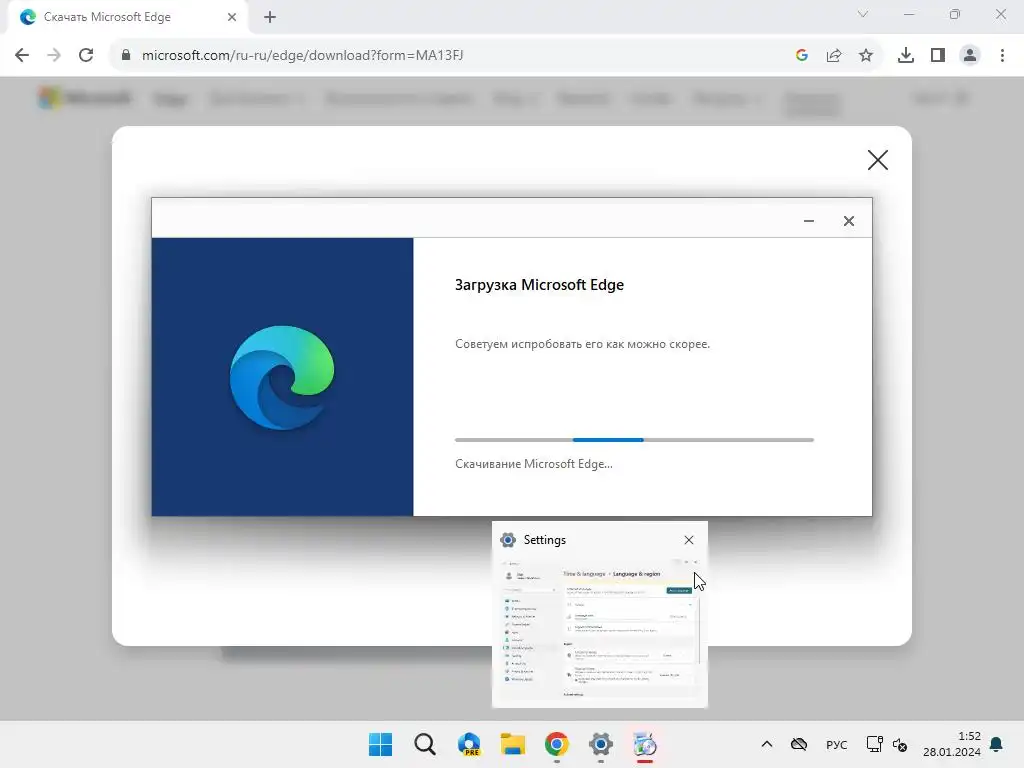Viewport: 1024px width, 768px height.
Task: Bookmark this page with the star icon
Action: 866,55
